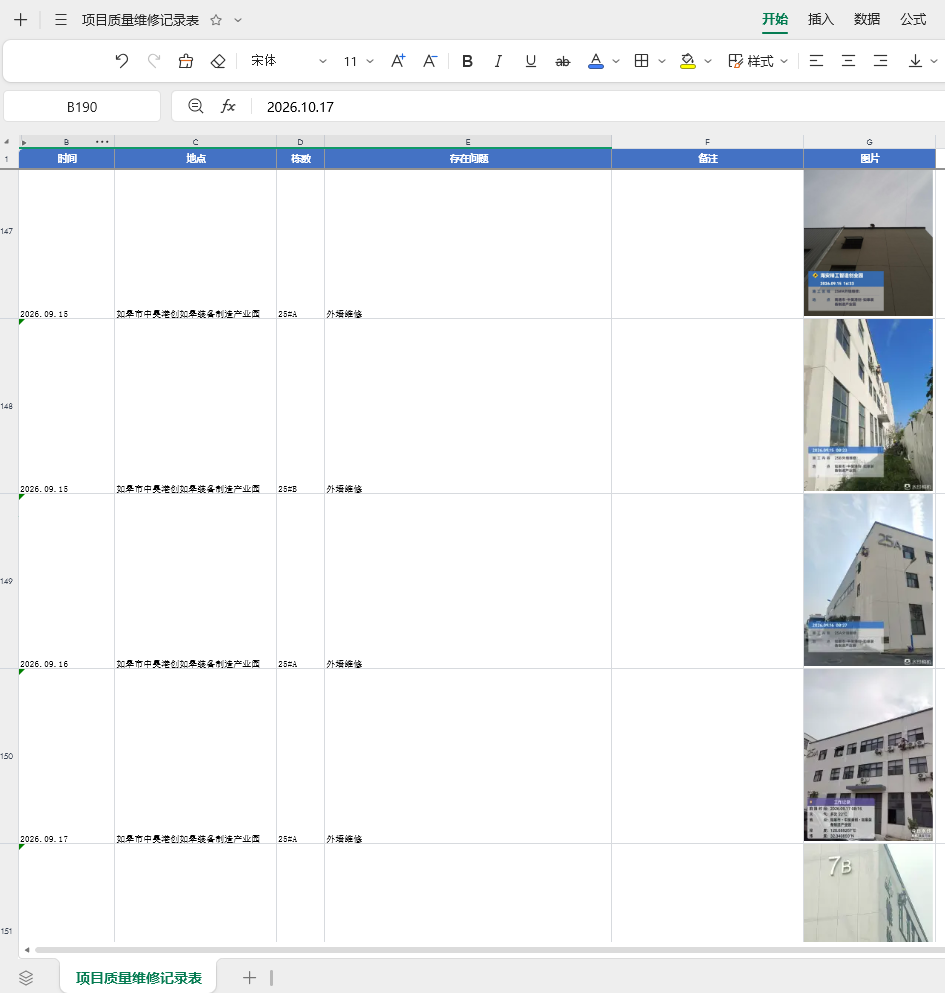Center align text
945x993 pixels.
[848, 61]
